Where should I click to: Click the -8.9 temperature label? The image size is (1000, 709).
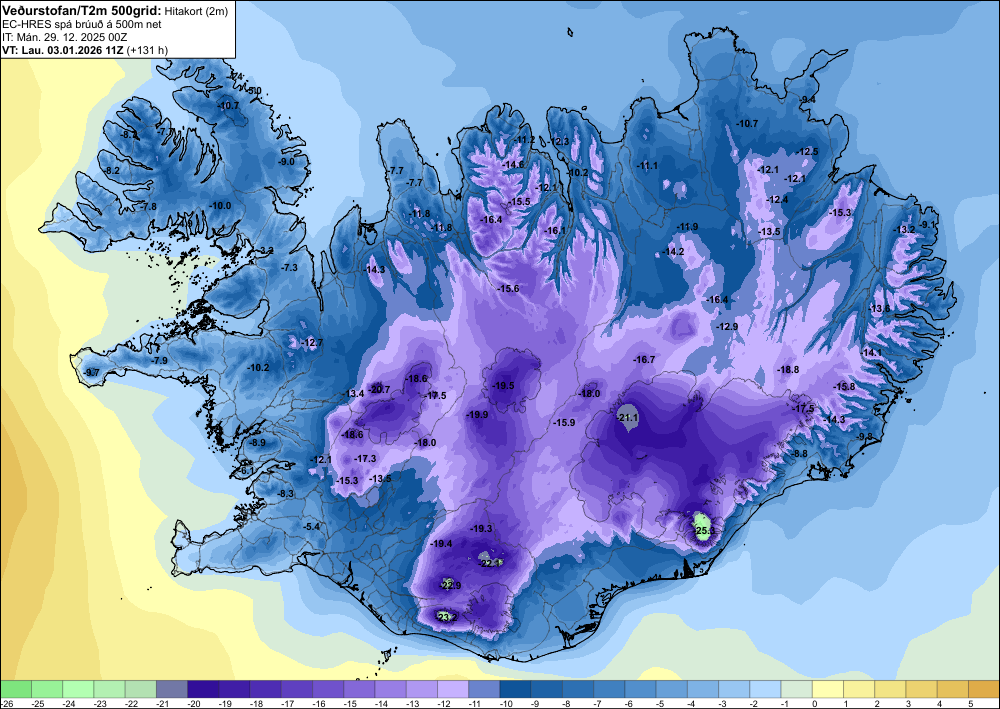pos(258,442)
